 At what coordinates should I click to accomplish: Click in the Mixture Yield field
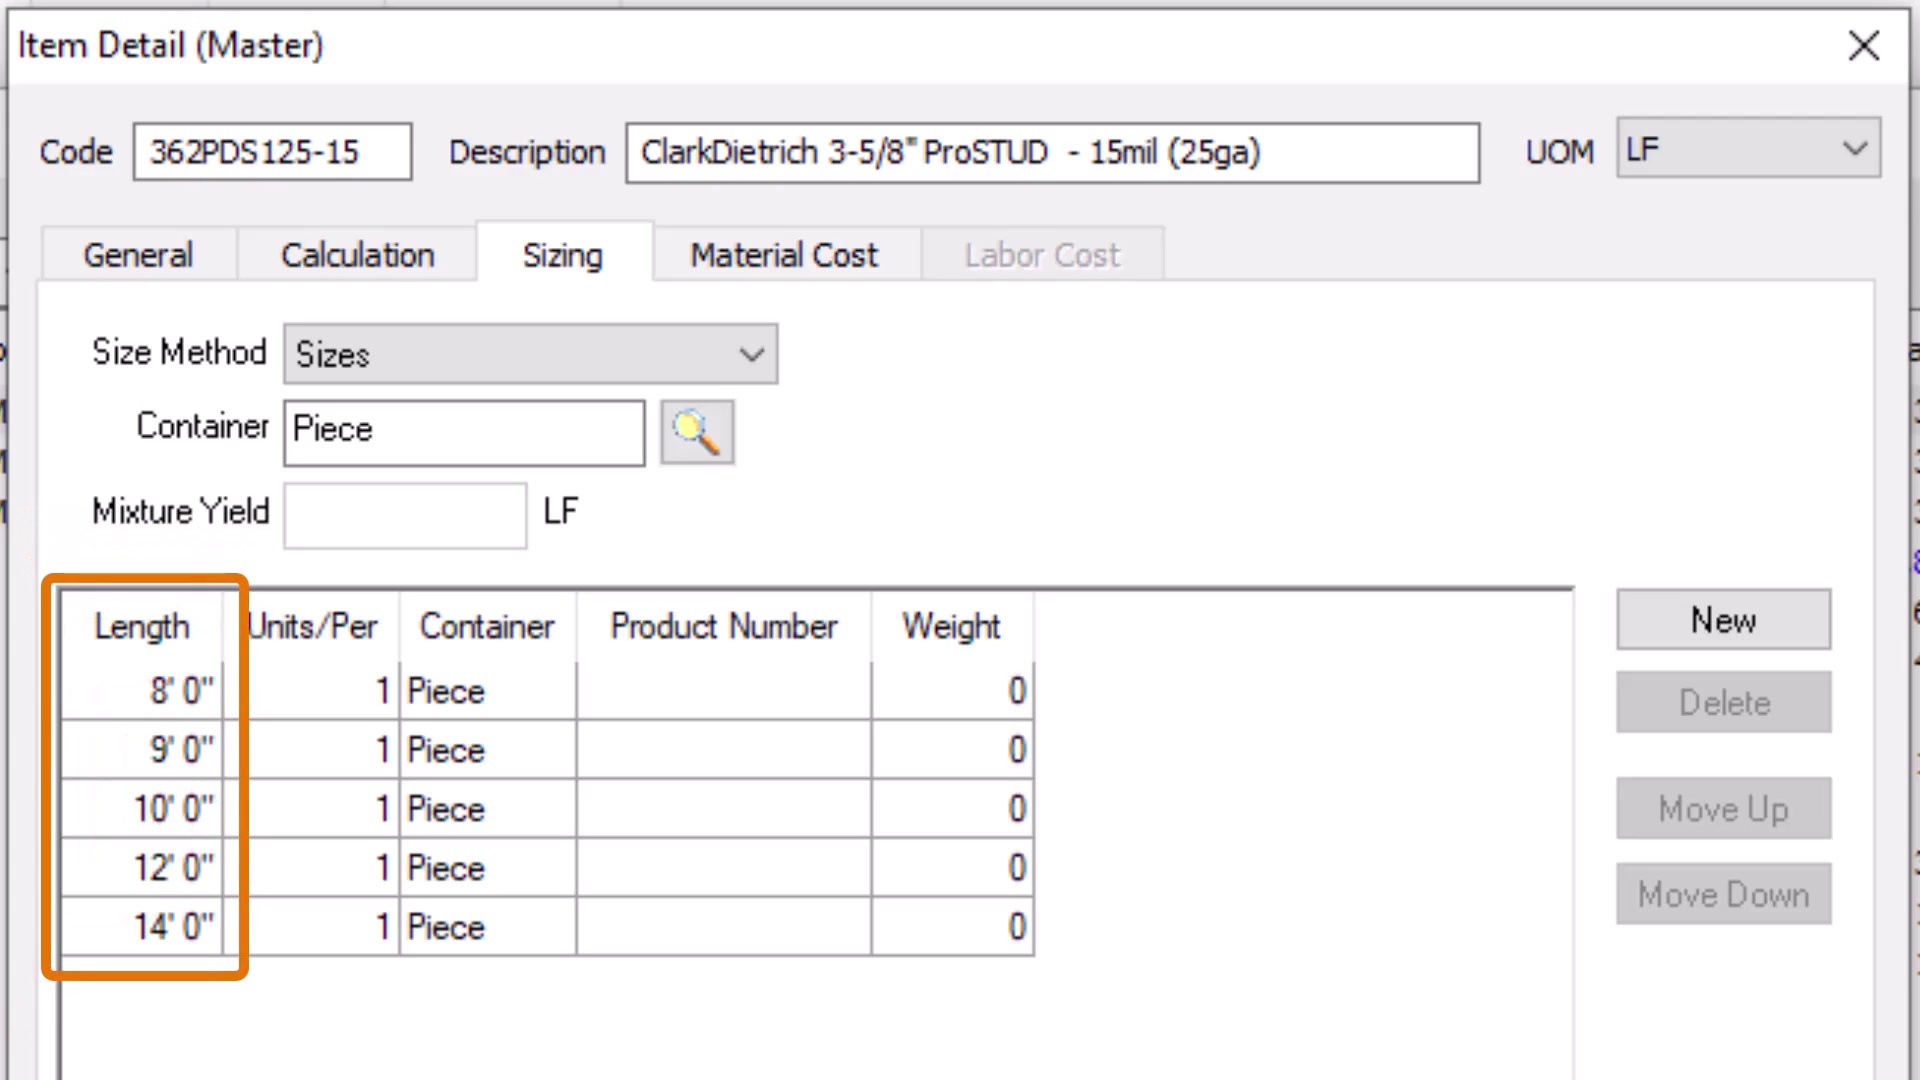coord(404,515)
